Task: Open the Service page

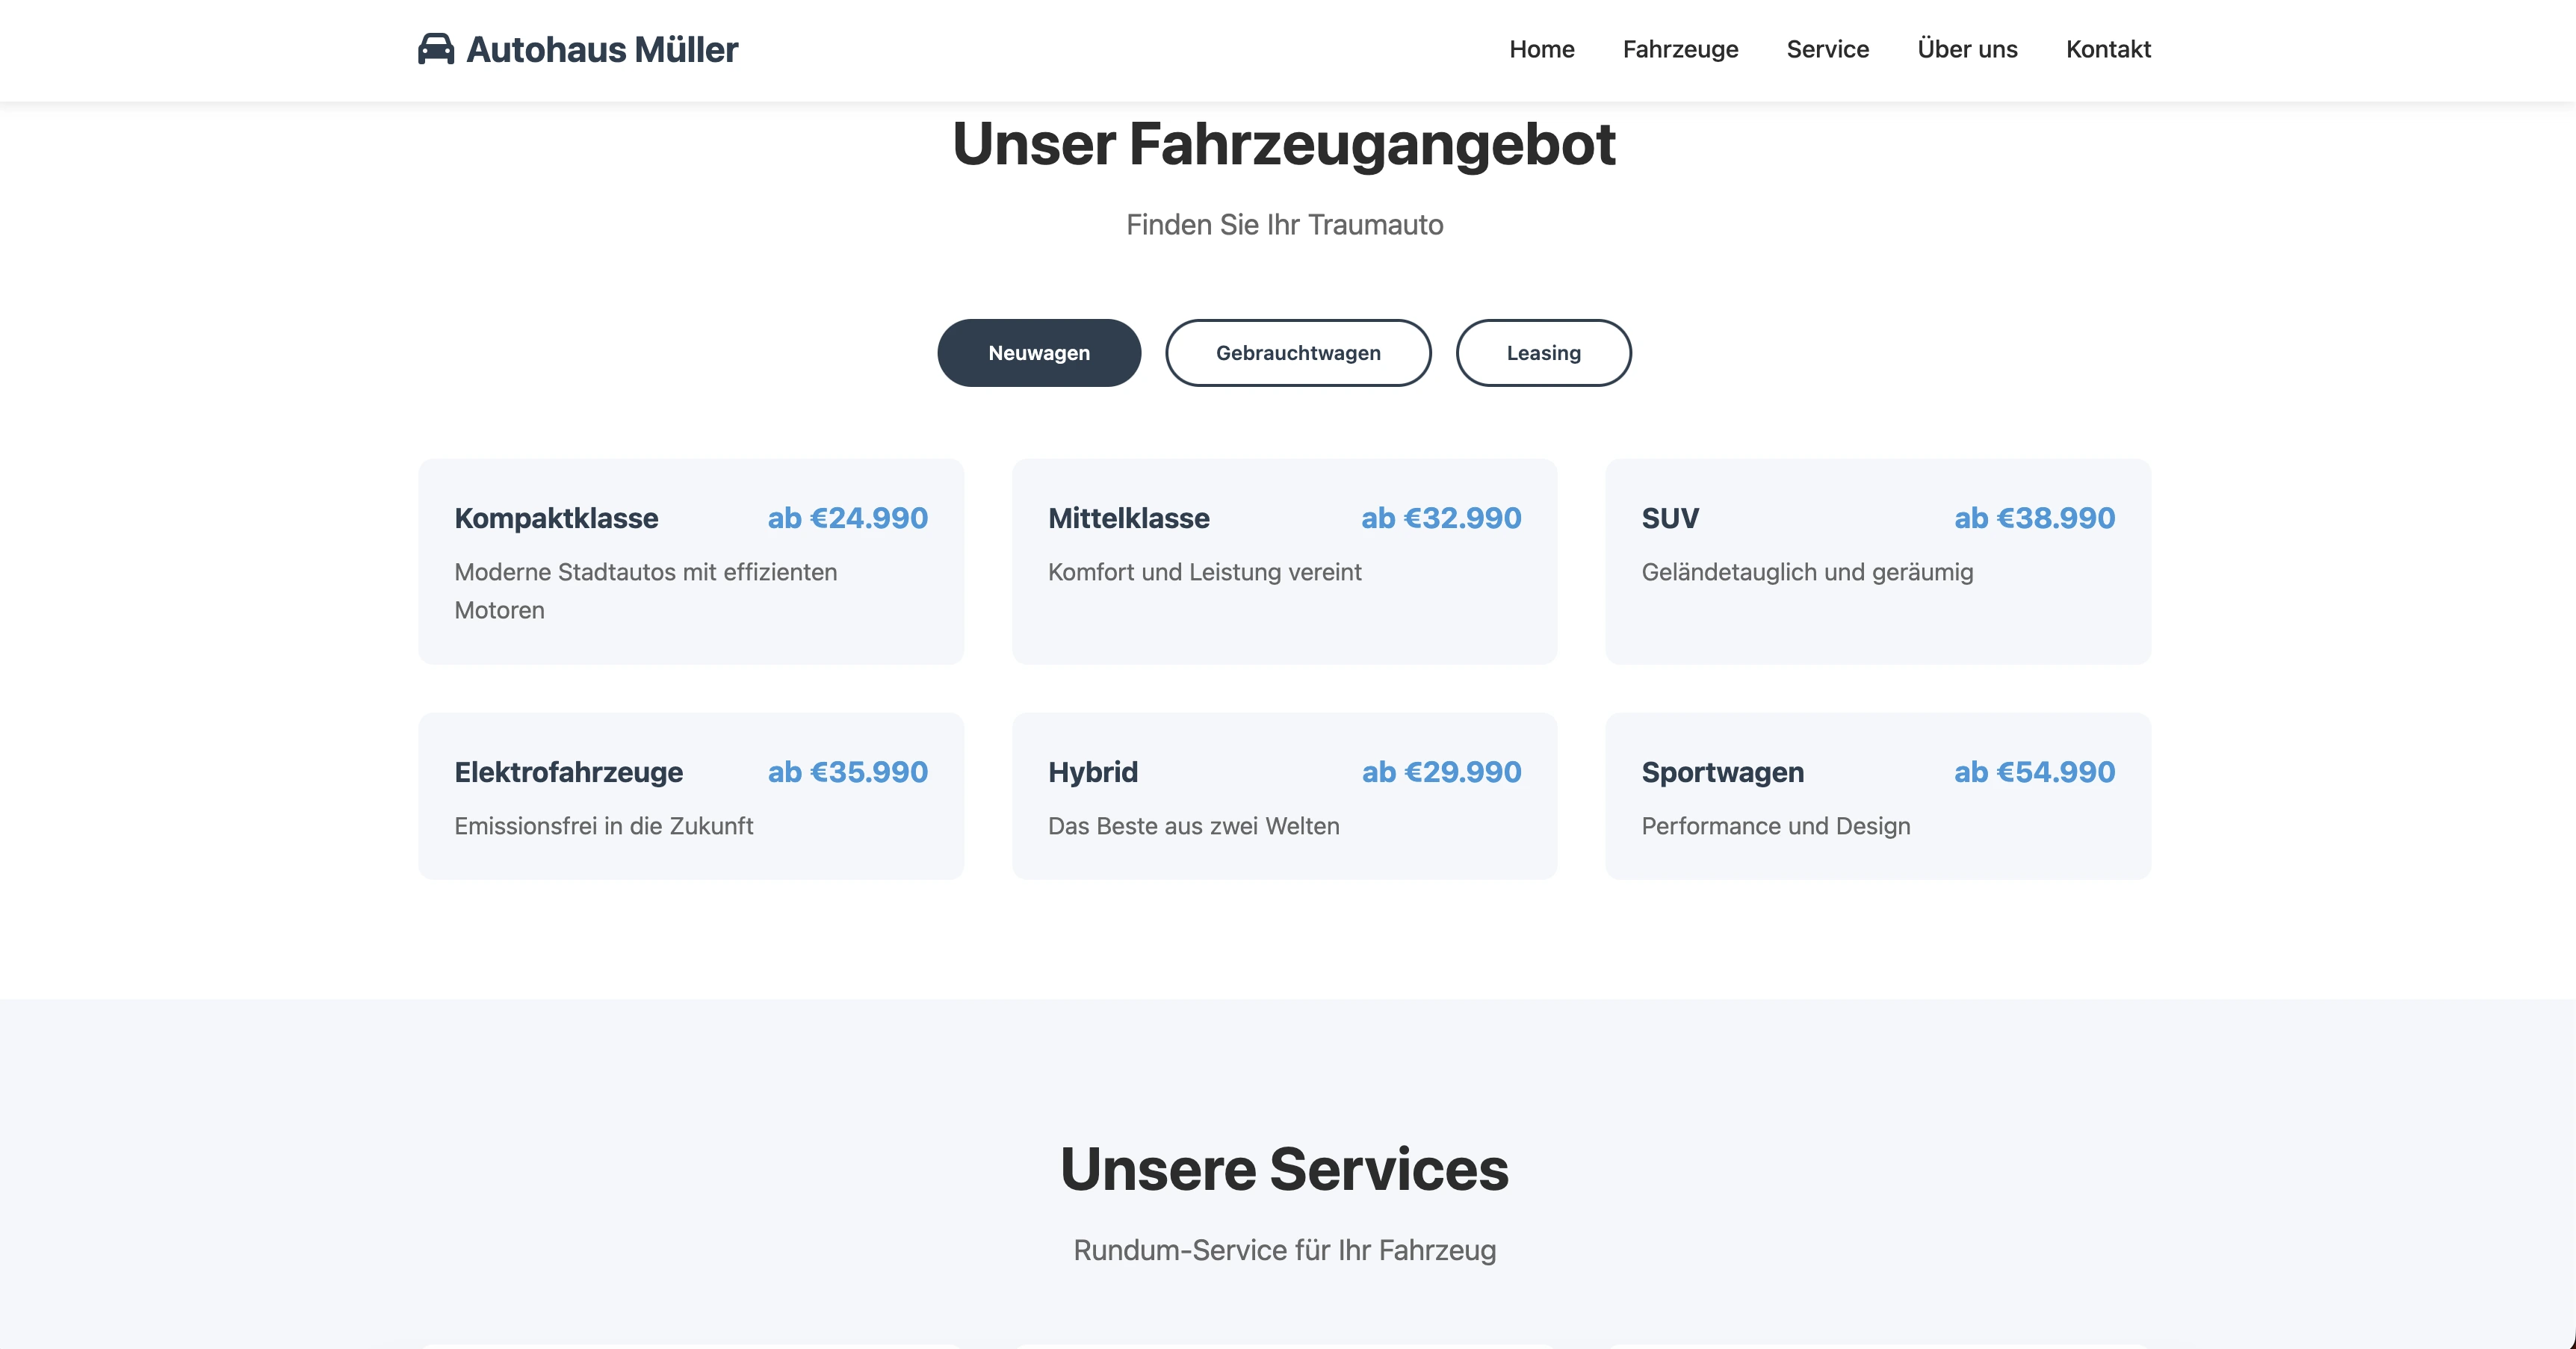Action: coord(1827,49)
